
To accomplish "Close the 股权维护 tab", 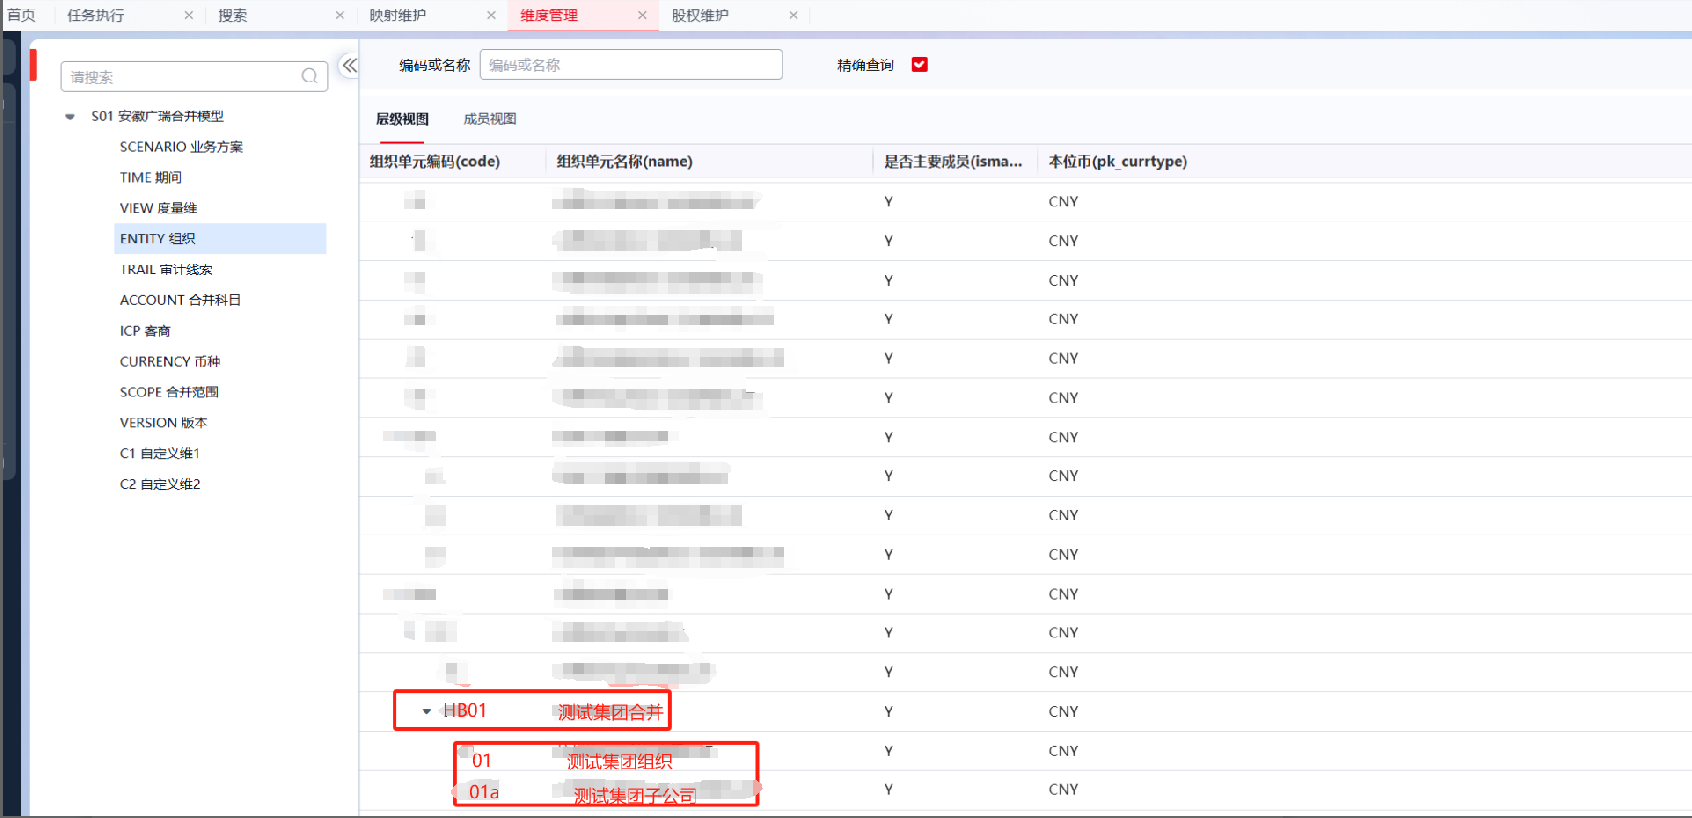I will pos(793,15).
